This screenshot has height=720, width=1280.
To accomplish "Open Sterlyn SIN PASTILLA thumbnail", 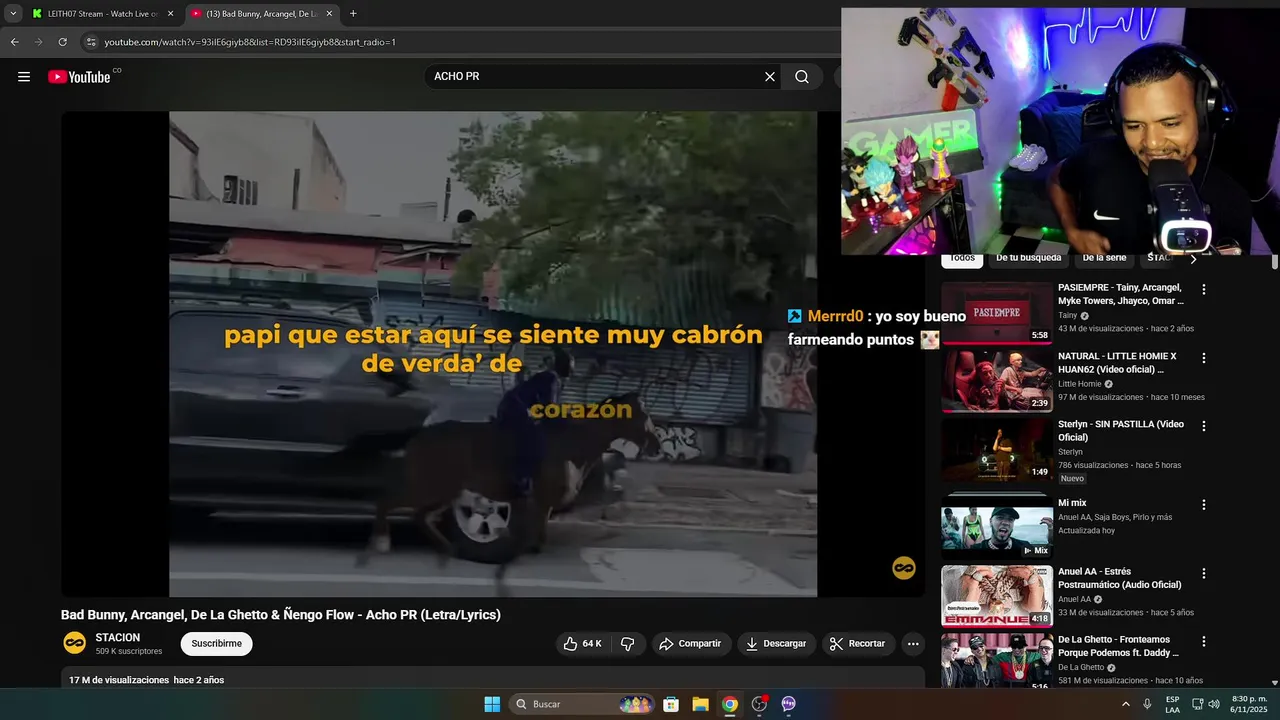I will coord(997,449).
